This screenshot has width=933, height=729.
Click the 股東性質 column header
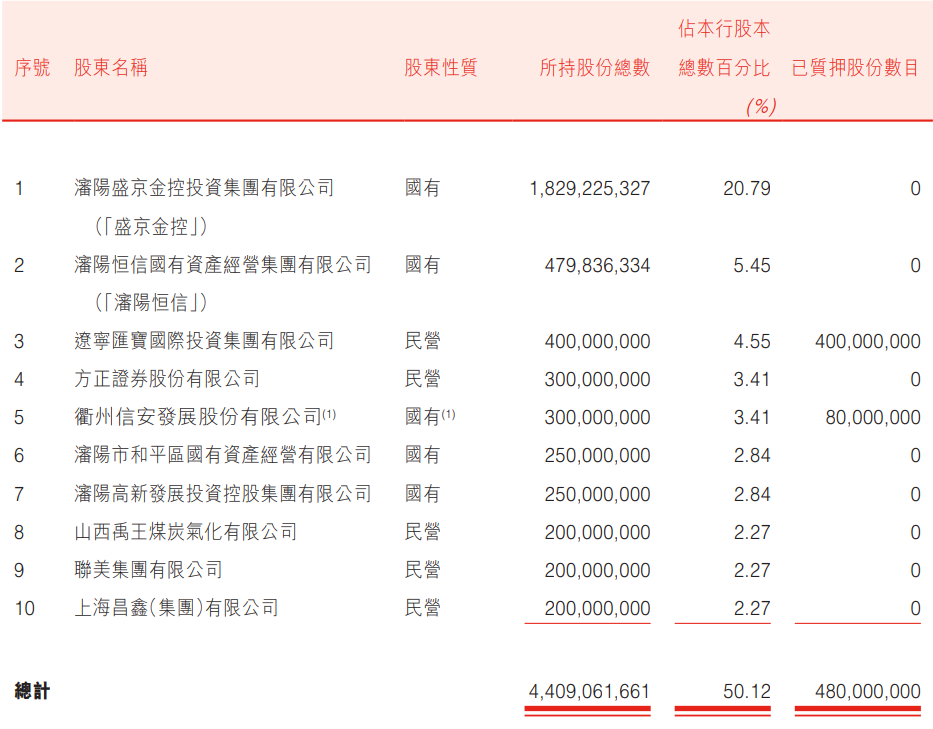pyautogui.click(x=441, y=68)
